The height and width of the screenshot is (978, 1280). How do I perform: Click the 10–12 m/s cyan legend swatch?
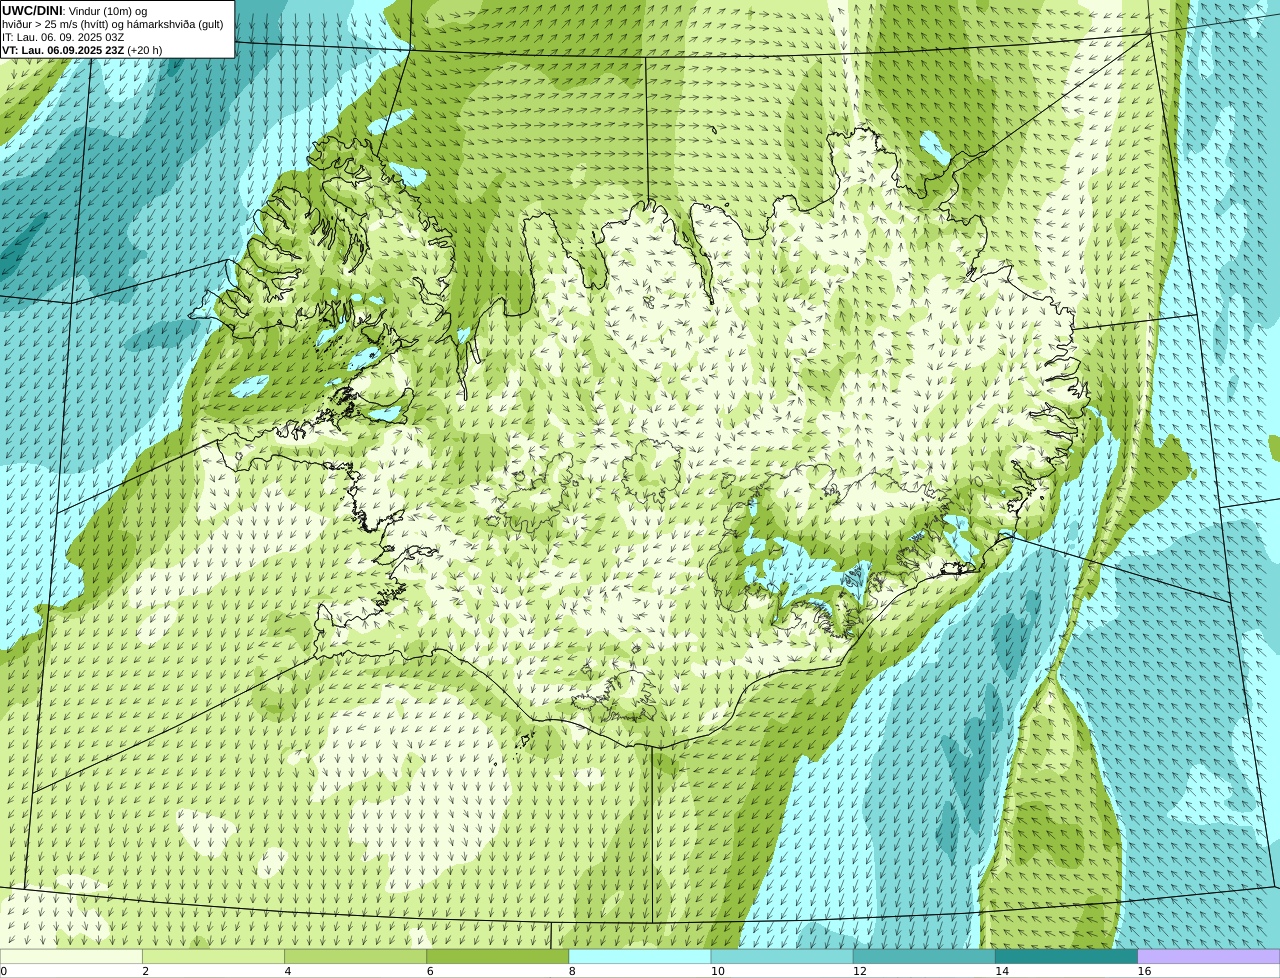(782, 956)
